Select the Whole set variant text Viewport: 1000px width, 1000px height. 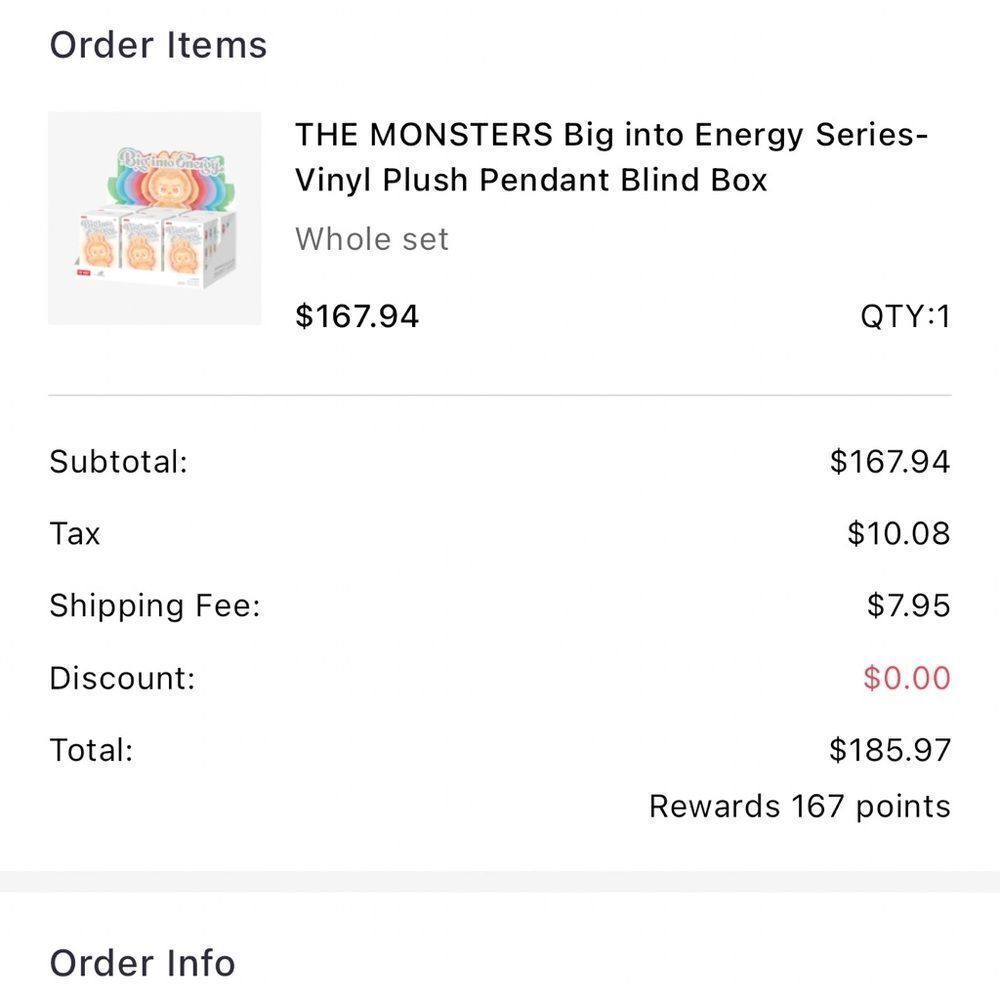(372, 239)
